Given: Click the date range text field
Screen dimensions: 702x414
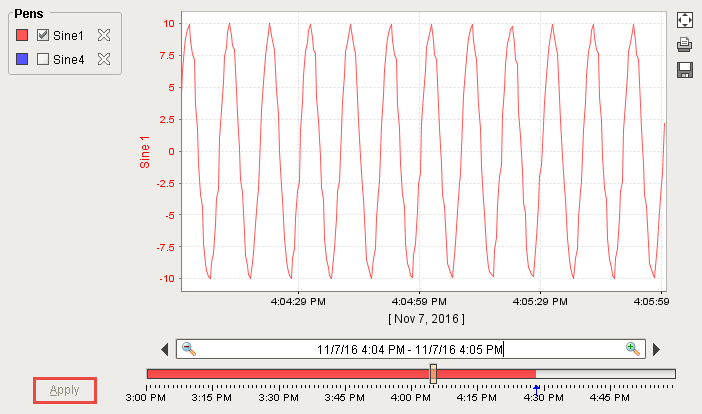Looking at the screenshot, I should coord(410,349).
